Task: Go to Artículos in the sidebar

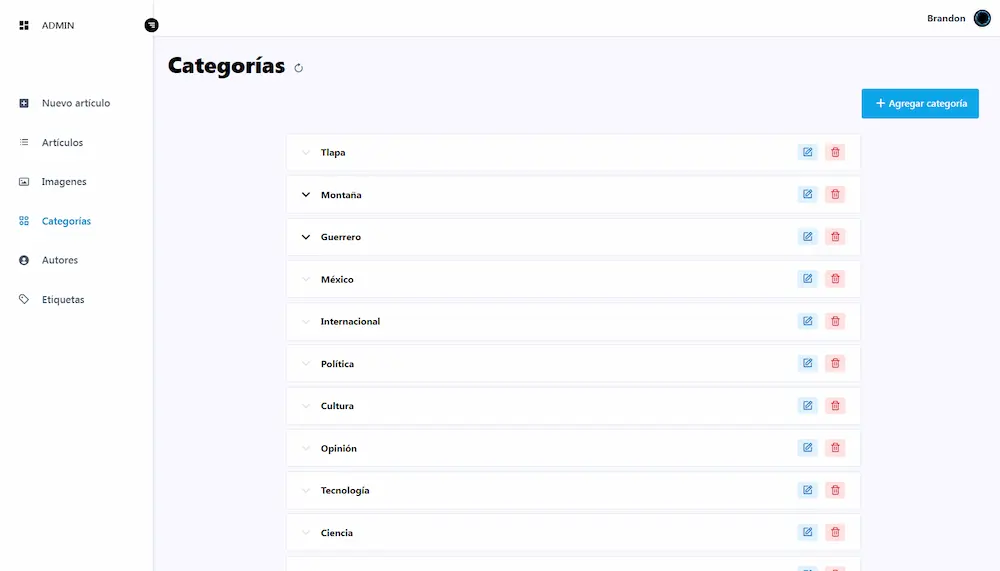Action: tap(62, 143)
